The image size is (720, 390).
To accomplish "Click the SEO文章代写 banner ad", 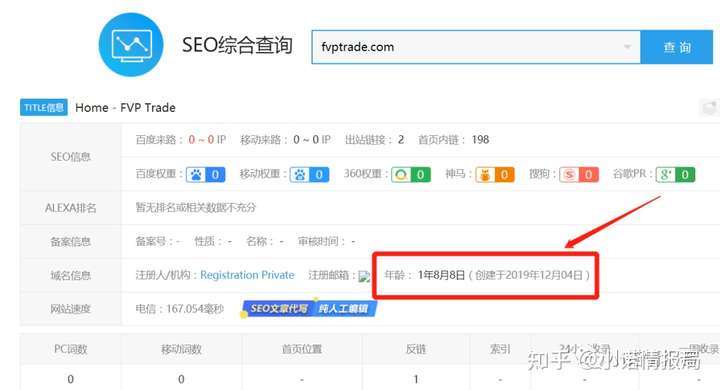I will 309,308.
